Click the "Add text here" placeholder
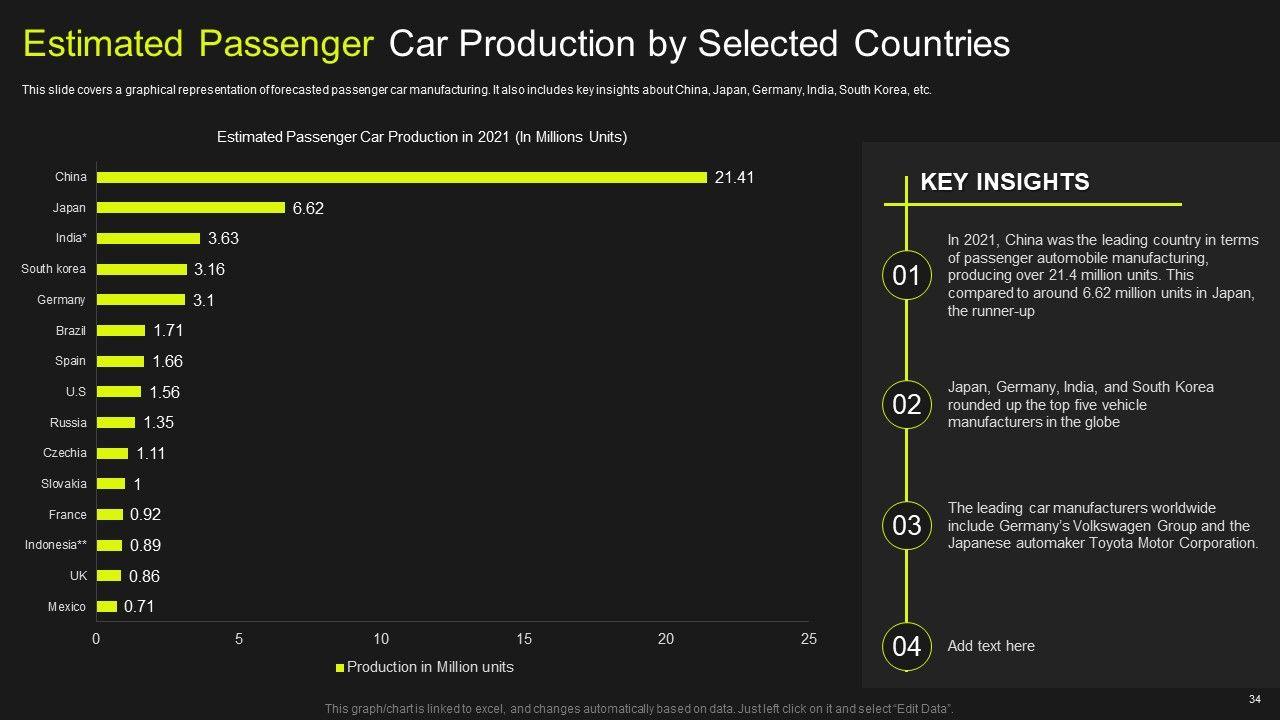Viewport: 1280px width, 720px height. tap(990, 646)
